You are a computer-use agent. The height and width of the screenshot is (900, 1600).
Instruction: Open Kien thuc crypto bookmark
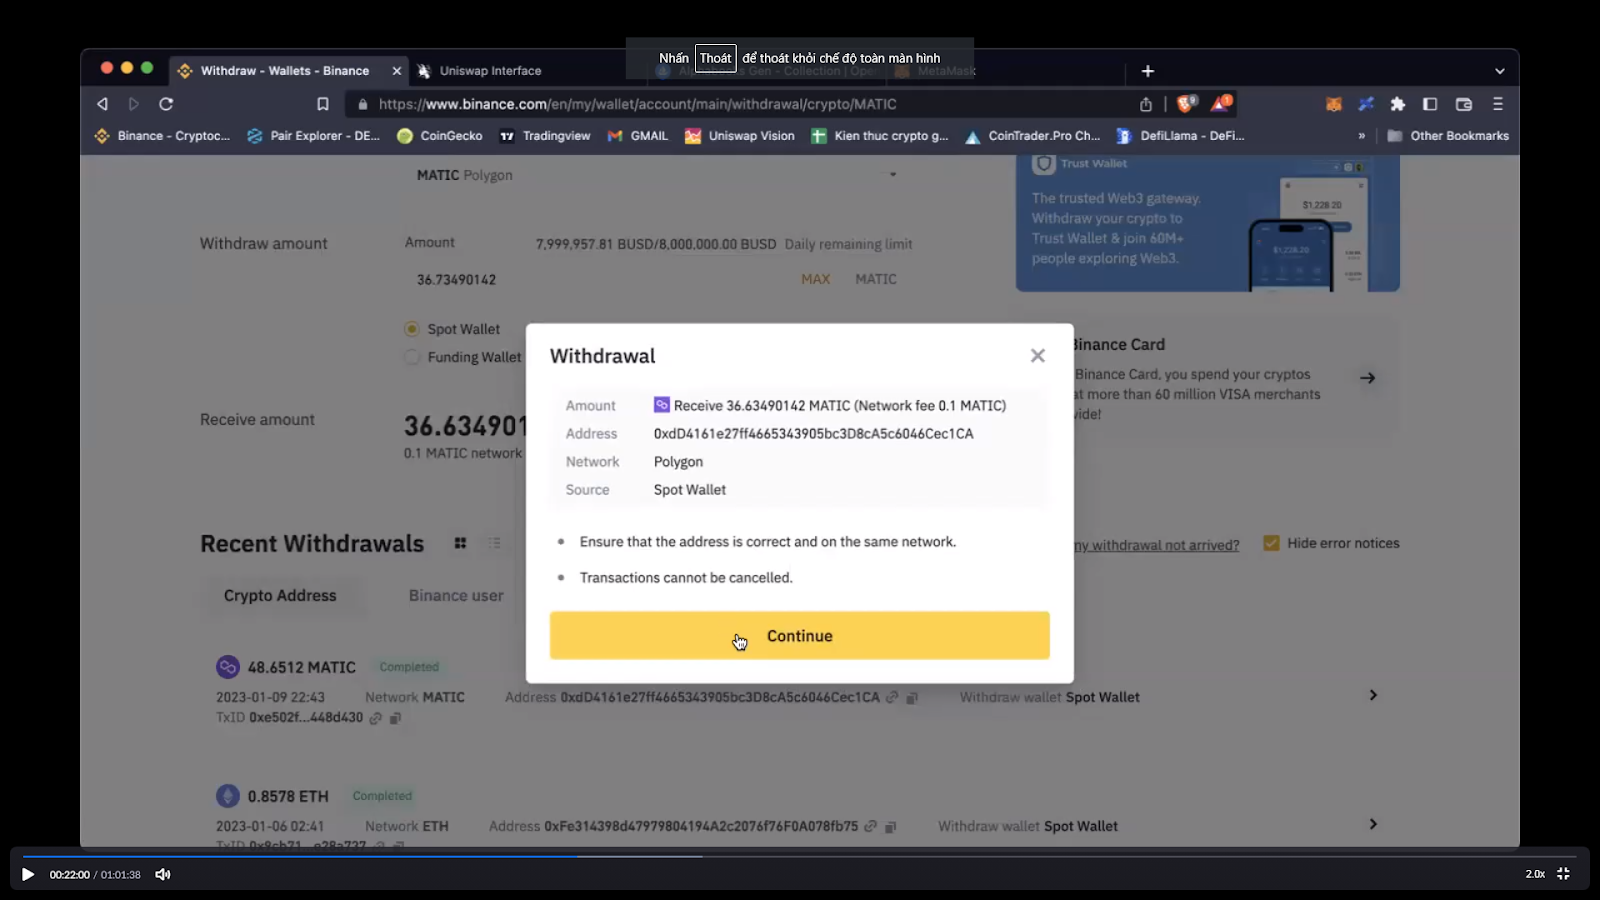click(x=880, y=136)
